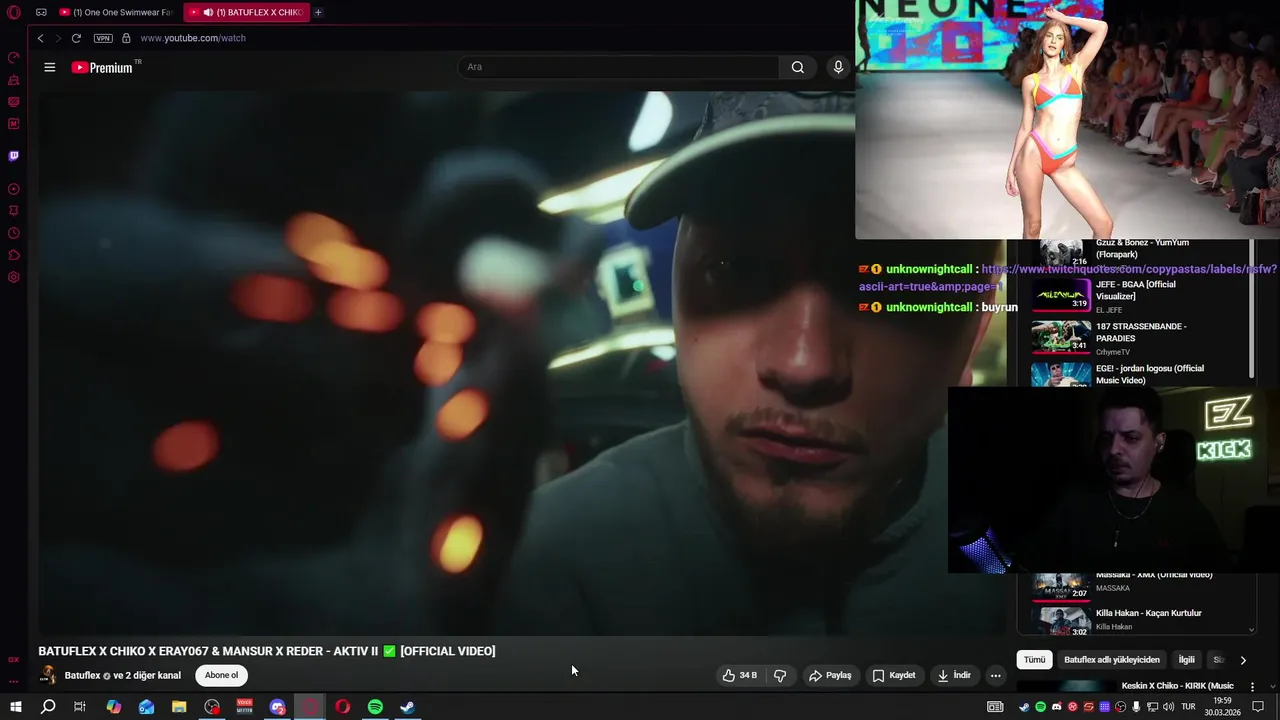Open the sidebar three-dots setup menu
Image resolution: width=1280 pixels, height=720 pixels.
(x=14, y=681)
